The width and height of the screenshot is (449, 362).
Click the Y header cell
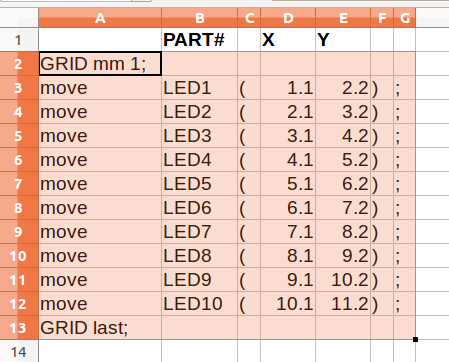point(343,40)
